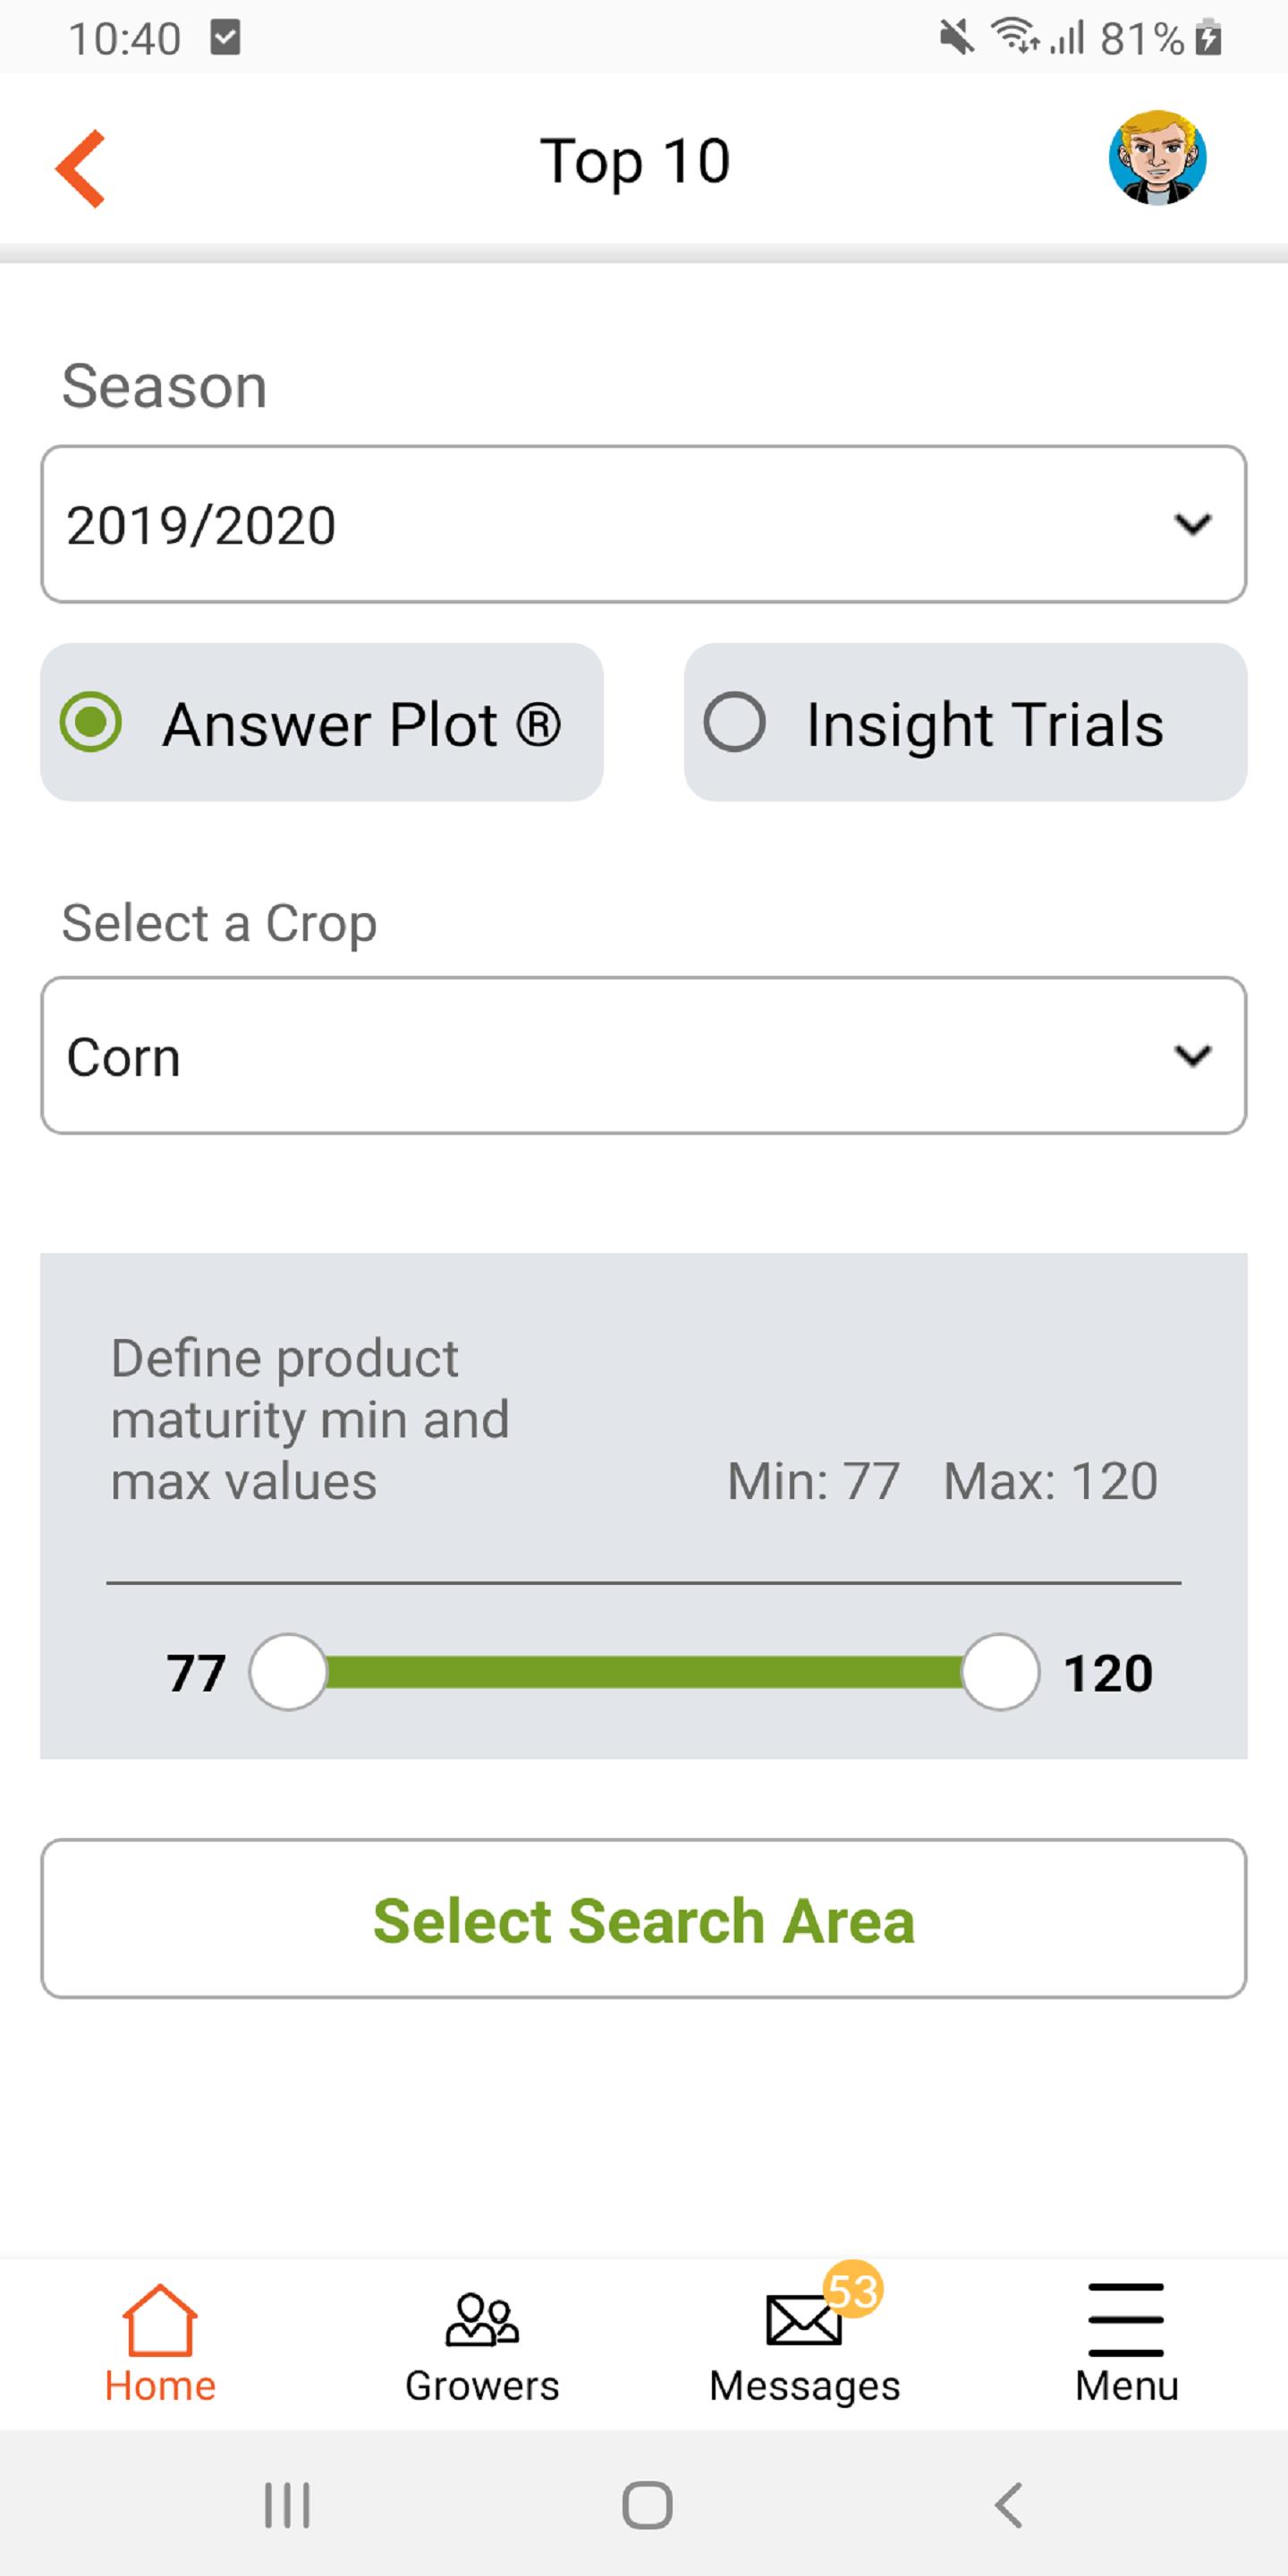The height and width of the screenshot is (2576, 1288).
Task: Click the maximum maturity slider handle
Action: (x=1000, y=1672)
